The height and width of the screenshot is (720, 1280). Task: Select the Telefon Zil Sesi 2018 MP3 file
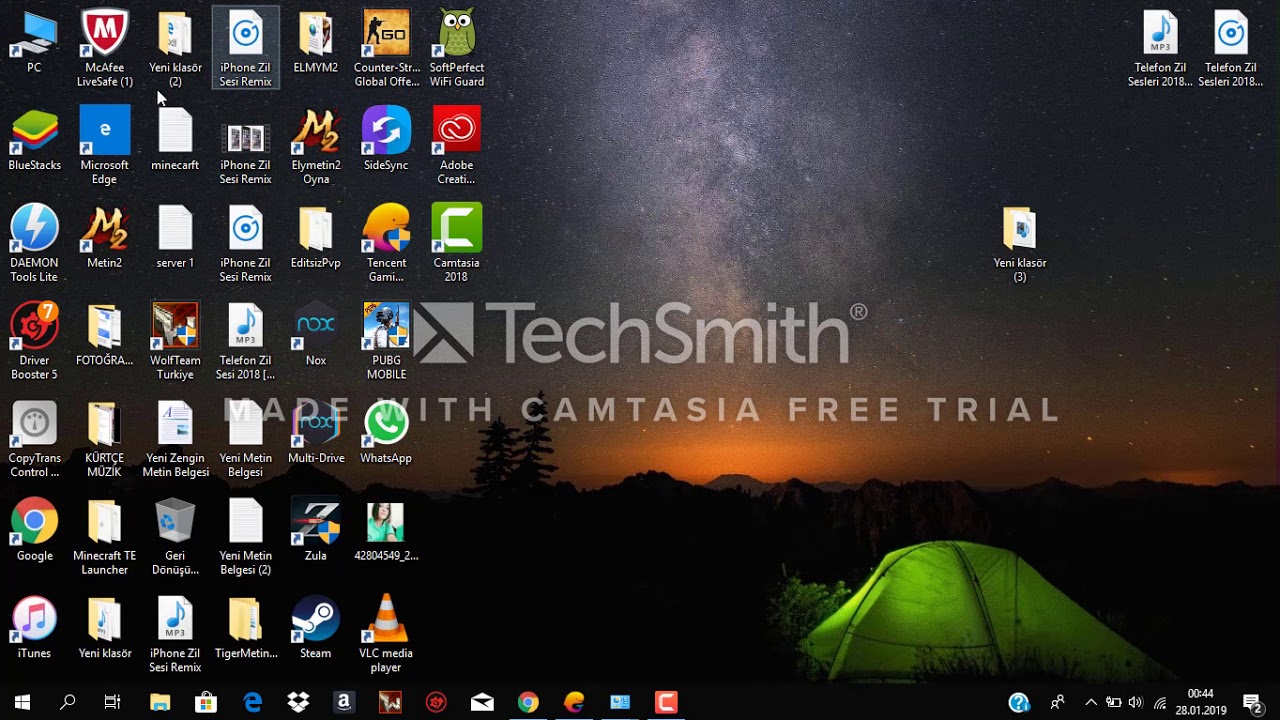click(x=245, y=341)
